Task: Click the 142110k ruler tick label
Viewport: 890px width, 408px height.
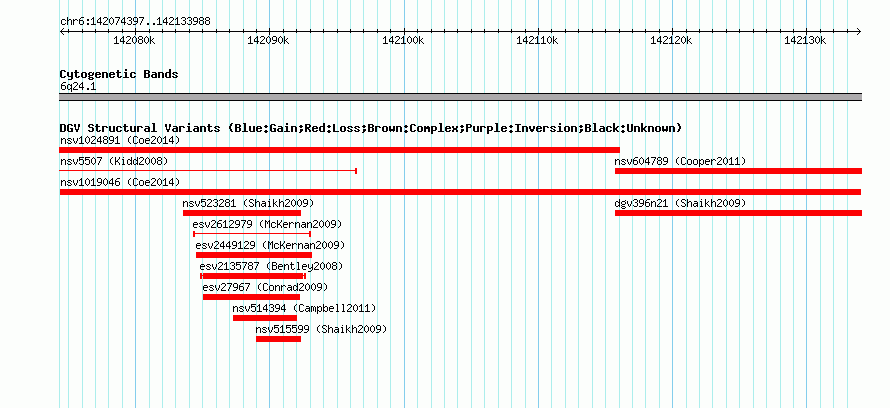Action: [537, 41]
